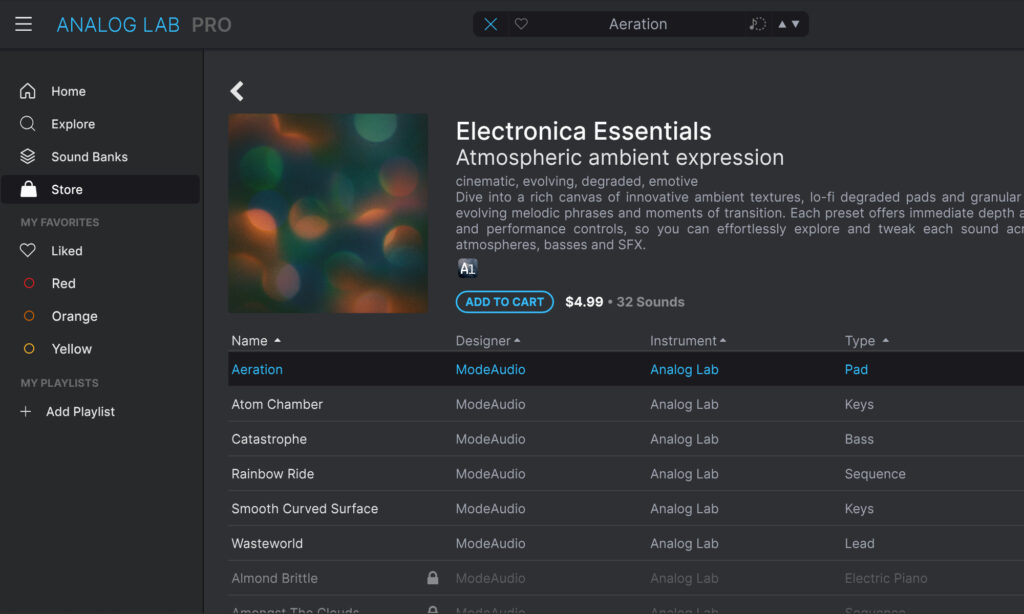This screenshot has height=614, width=1024.
Task: Click ModeAudio designer in Aeration row
Action: tap(490, 370)
